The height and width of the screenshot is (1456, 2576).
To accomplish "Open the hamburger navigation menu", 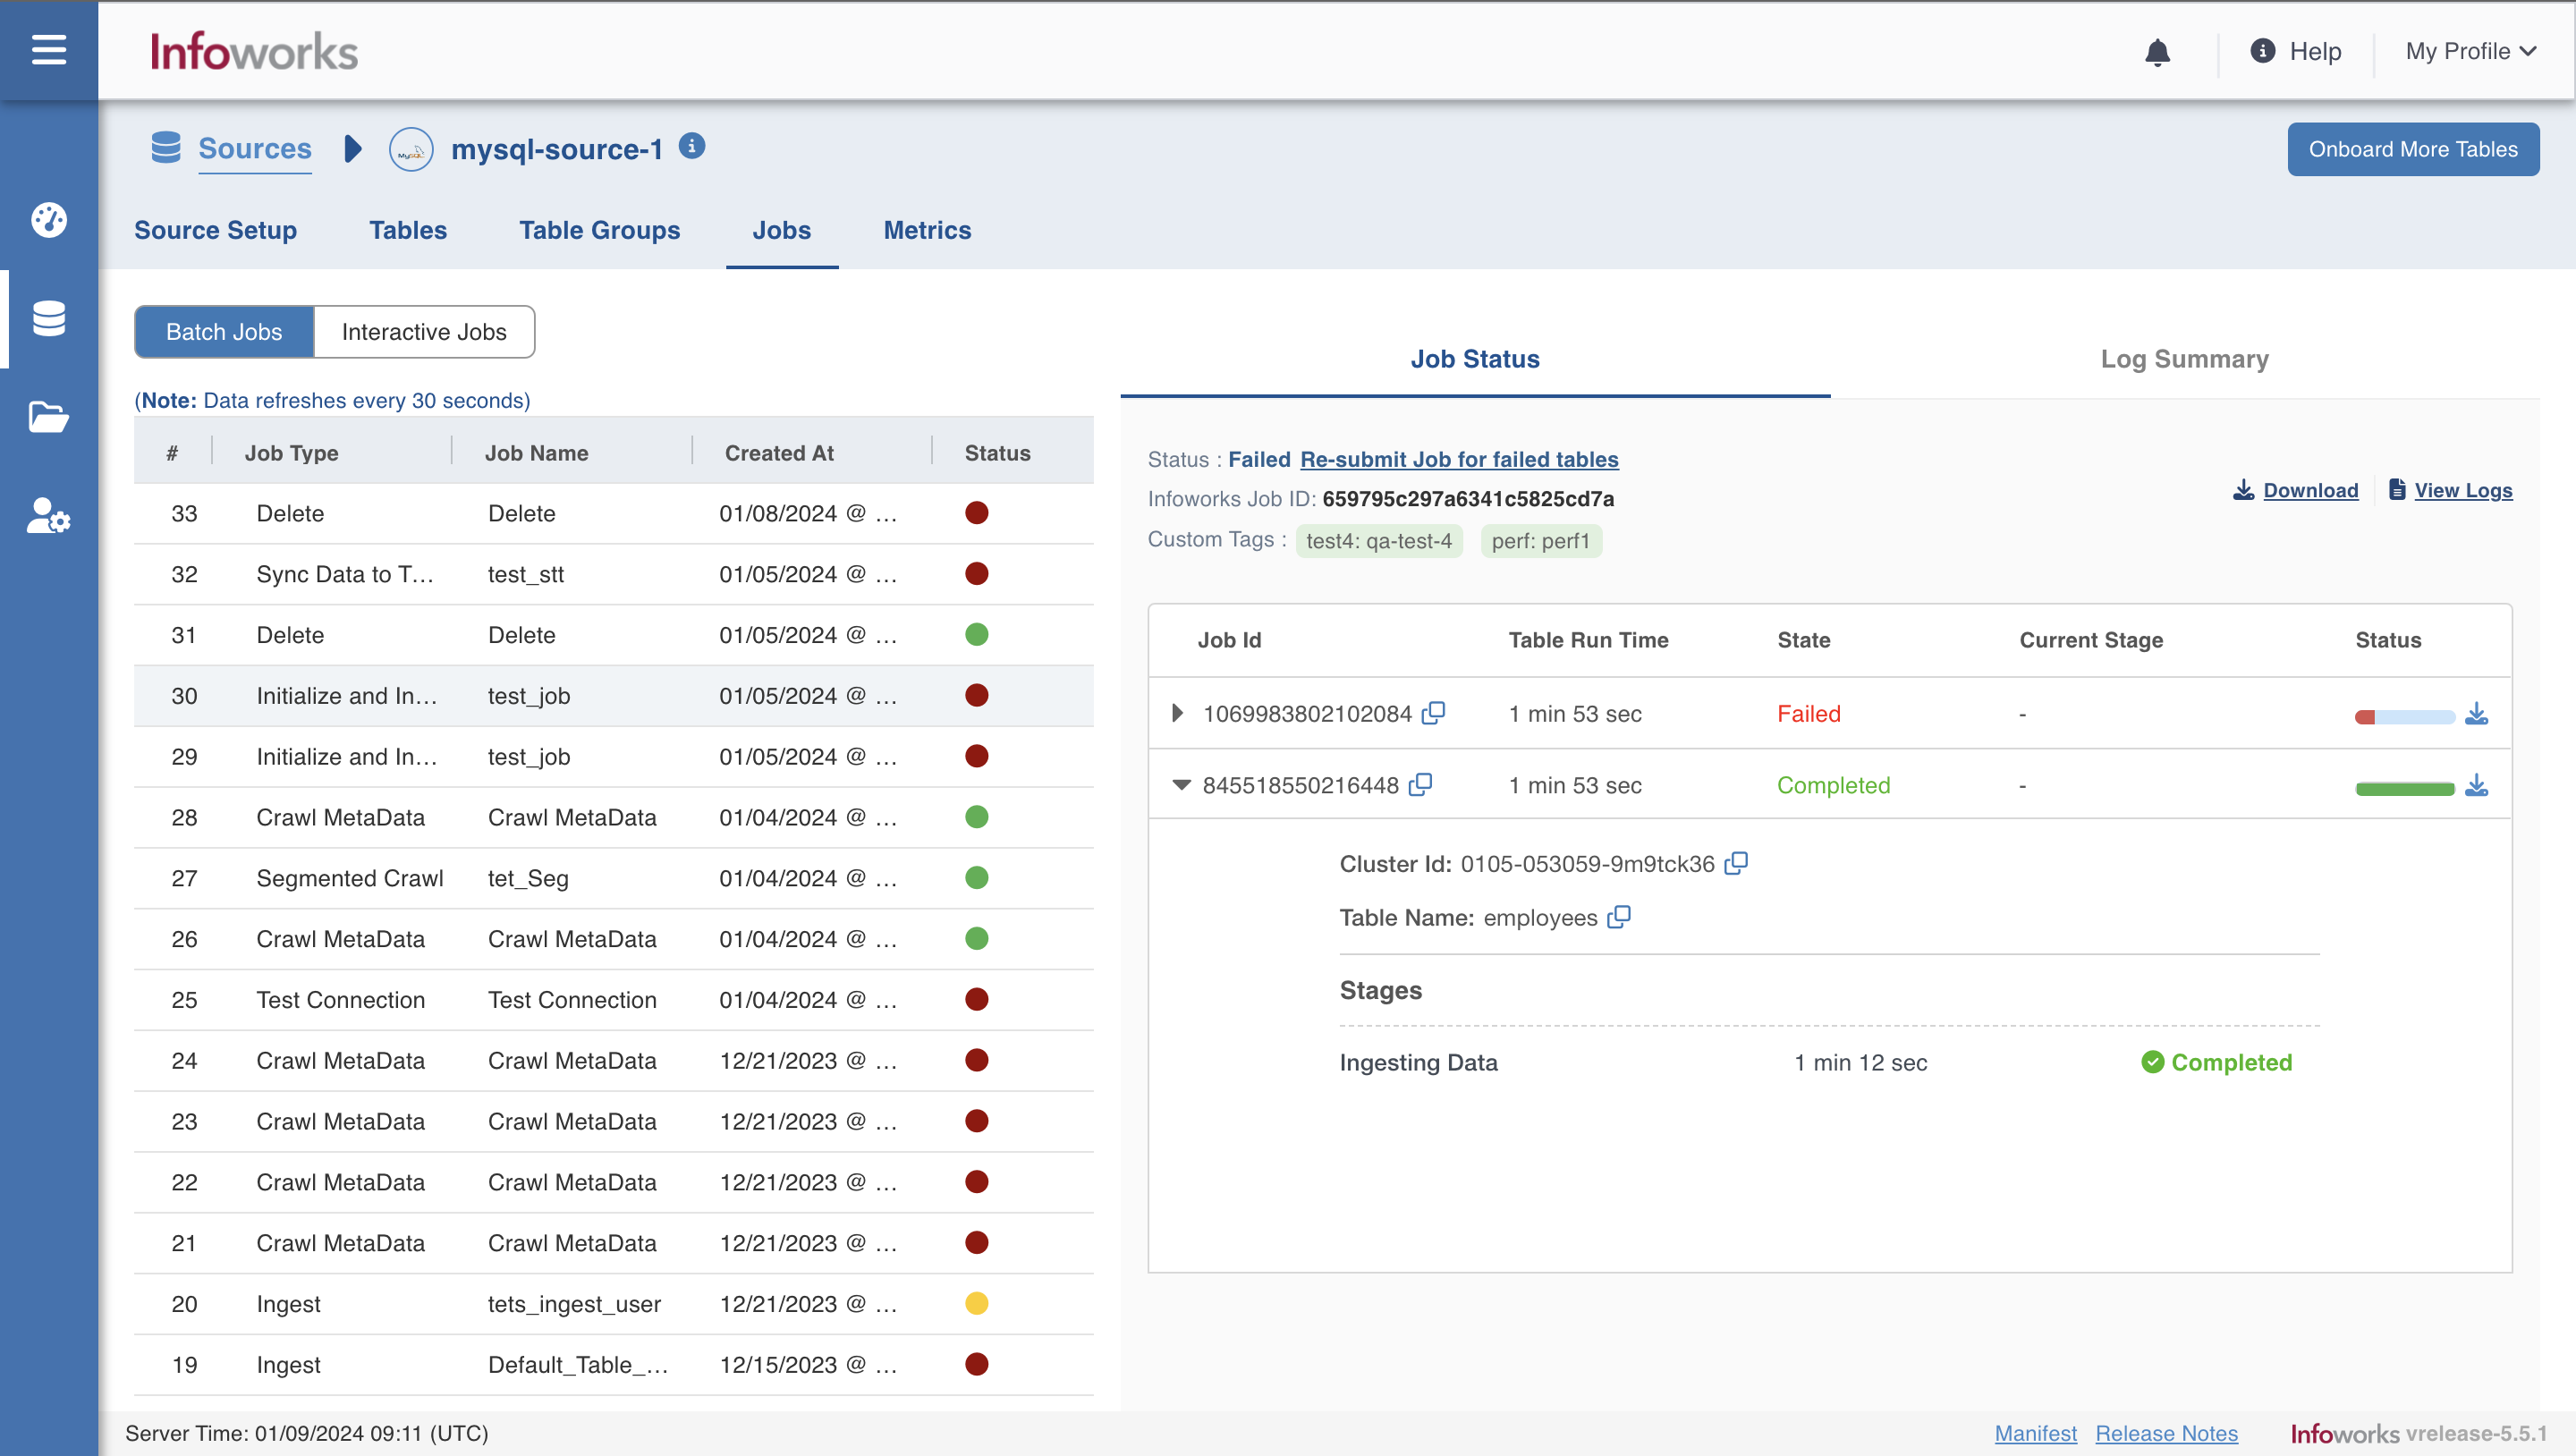I will [48, 49].
